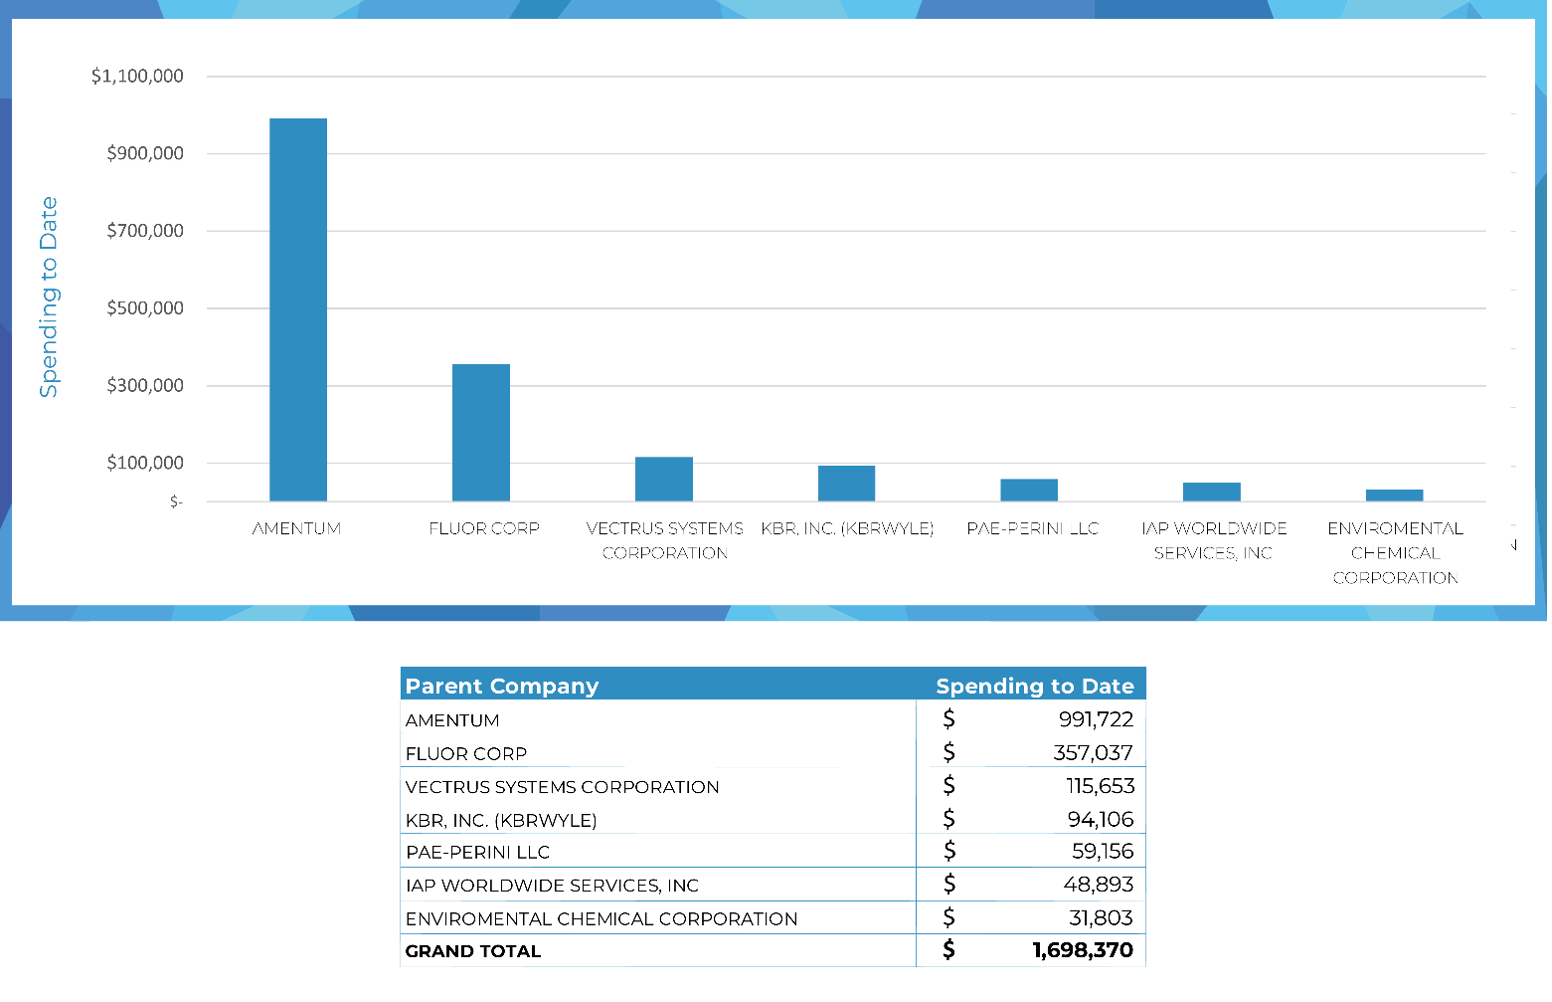Screen dimensions: 1552x1002
Task: Select the $500,000 y-axis label
Action: coord(145,308)
